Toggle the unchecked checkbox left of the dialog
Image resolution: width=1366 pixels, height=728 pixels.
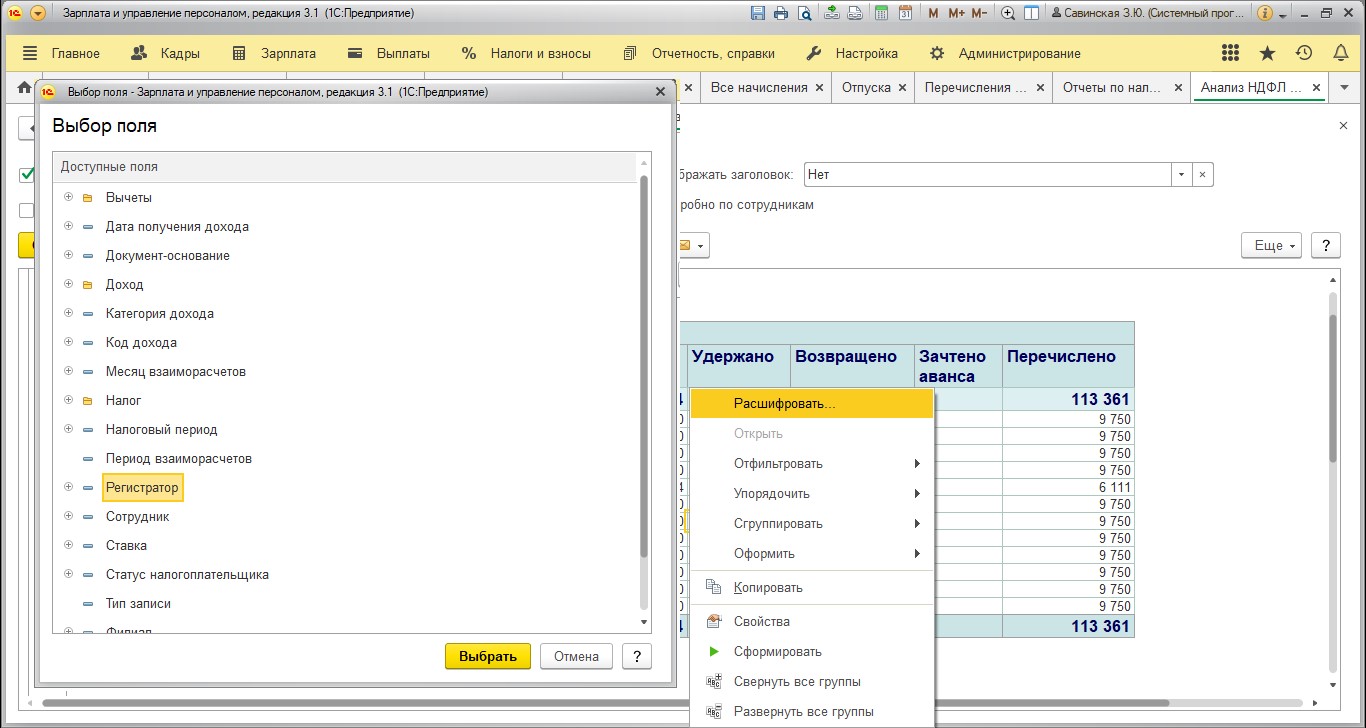27,210
